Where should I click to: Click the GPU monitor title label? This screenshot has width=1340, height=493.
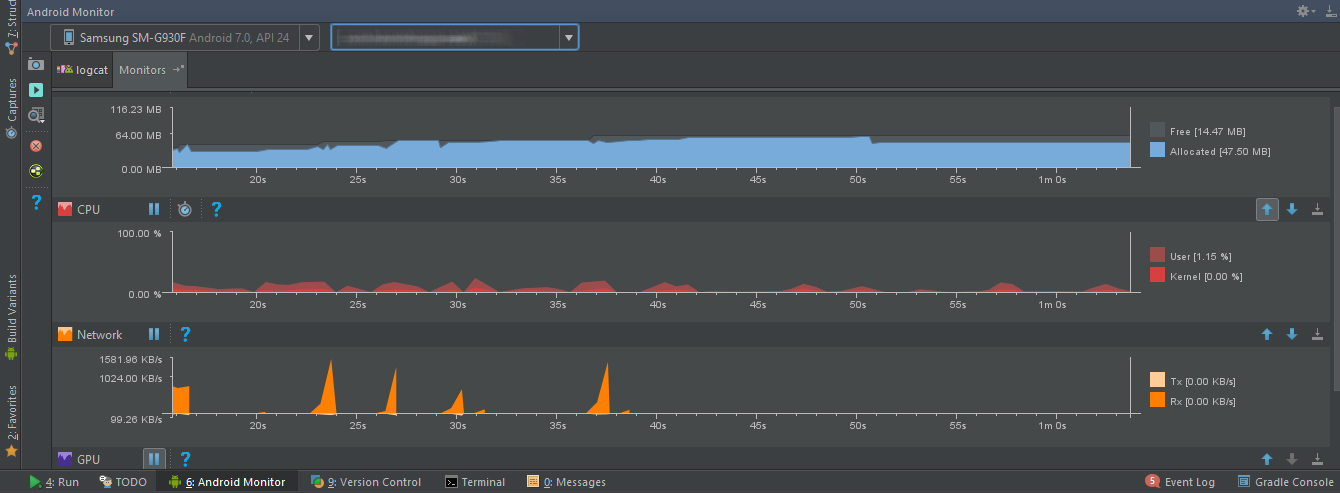coord(88,460)
